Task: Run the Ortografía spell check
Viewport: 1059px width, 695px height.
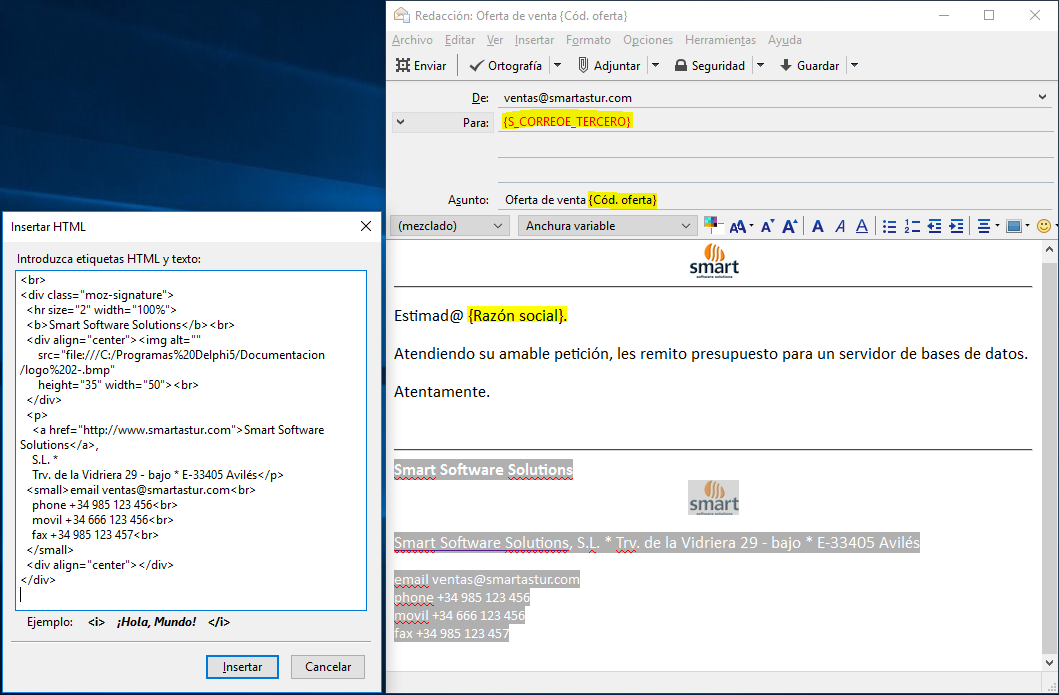Action: (x=506, y=66)
